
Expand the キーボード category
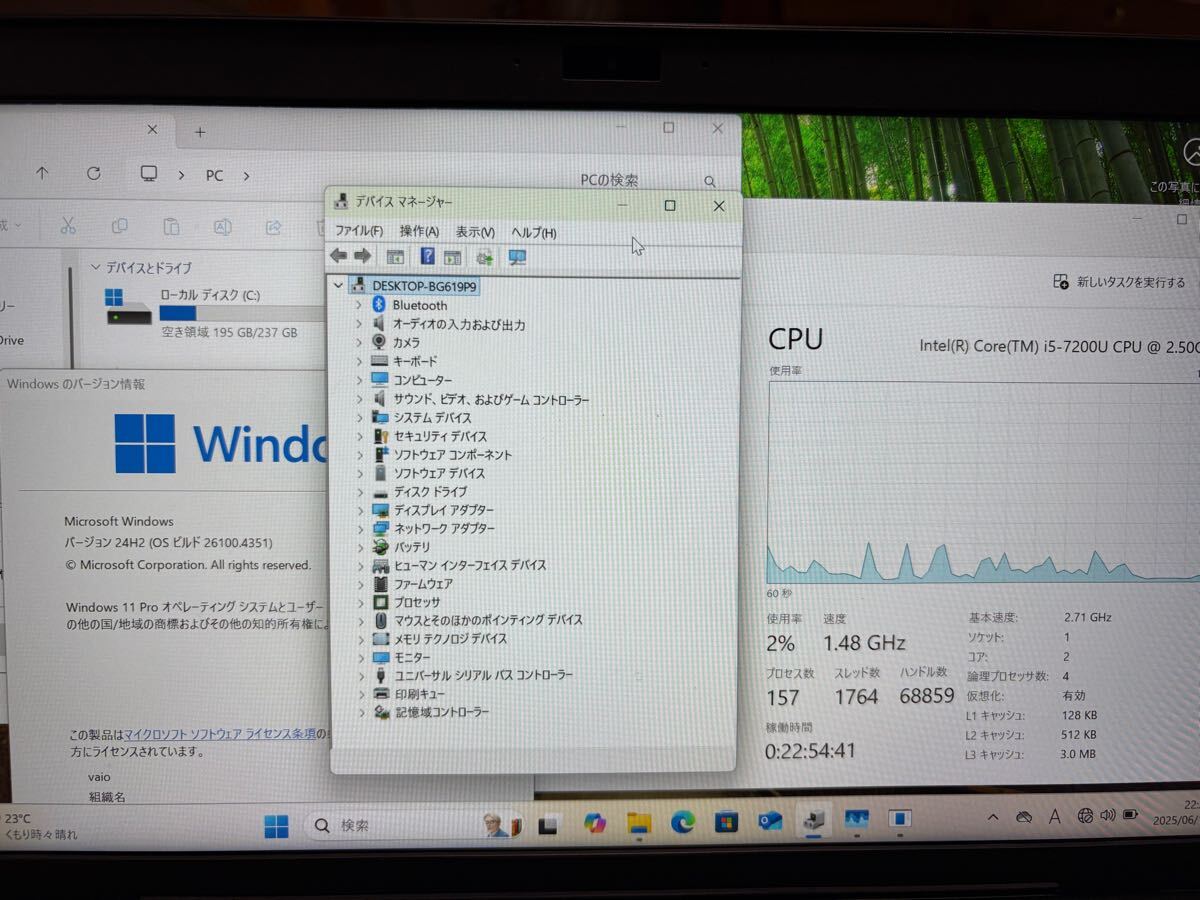point(359,361)
